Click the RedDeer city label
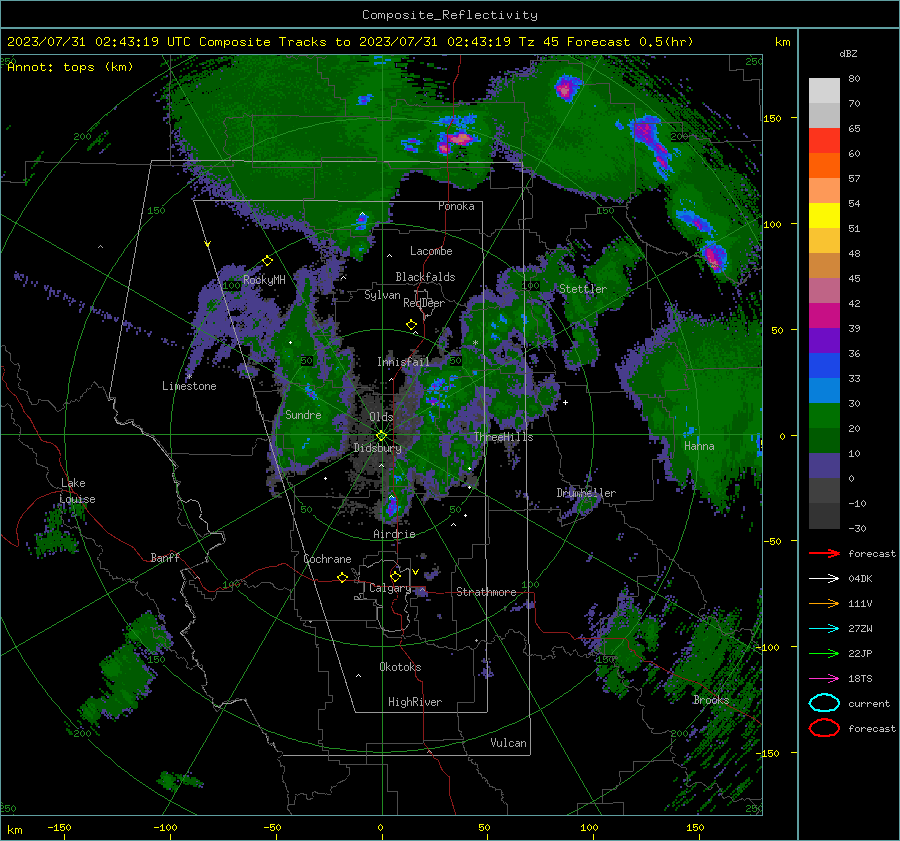 pyautogui.click(x=424, y=303)
